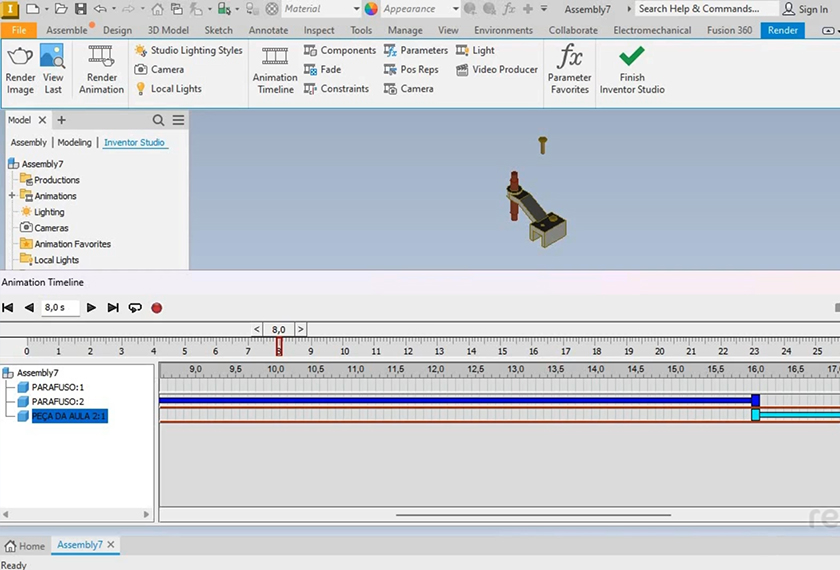The width and height of the screenshot is (840, 570).
Task: Expand the Animations folder node
Action: pyautogui.click(x=12, y=196)
